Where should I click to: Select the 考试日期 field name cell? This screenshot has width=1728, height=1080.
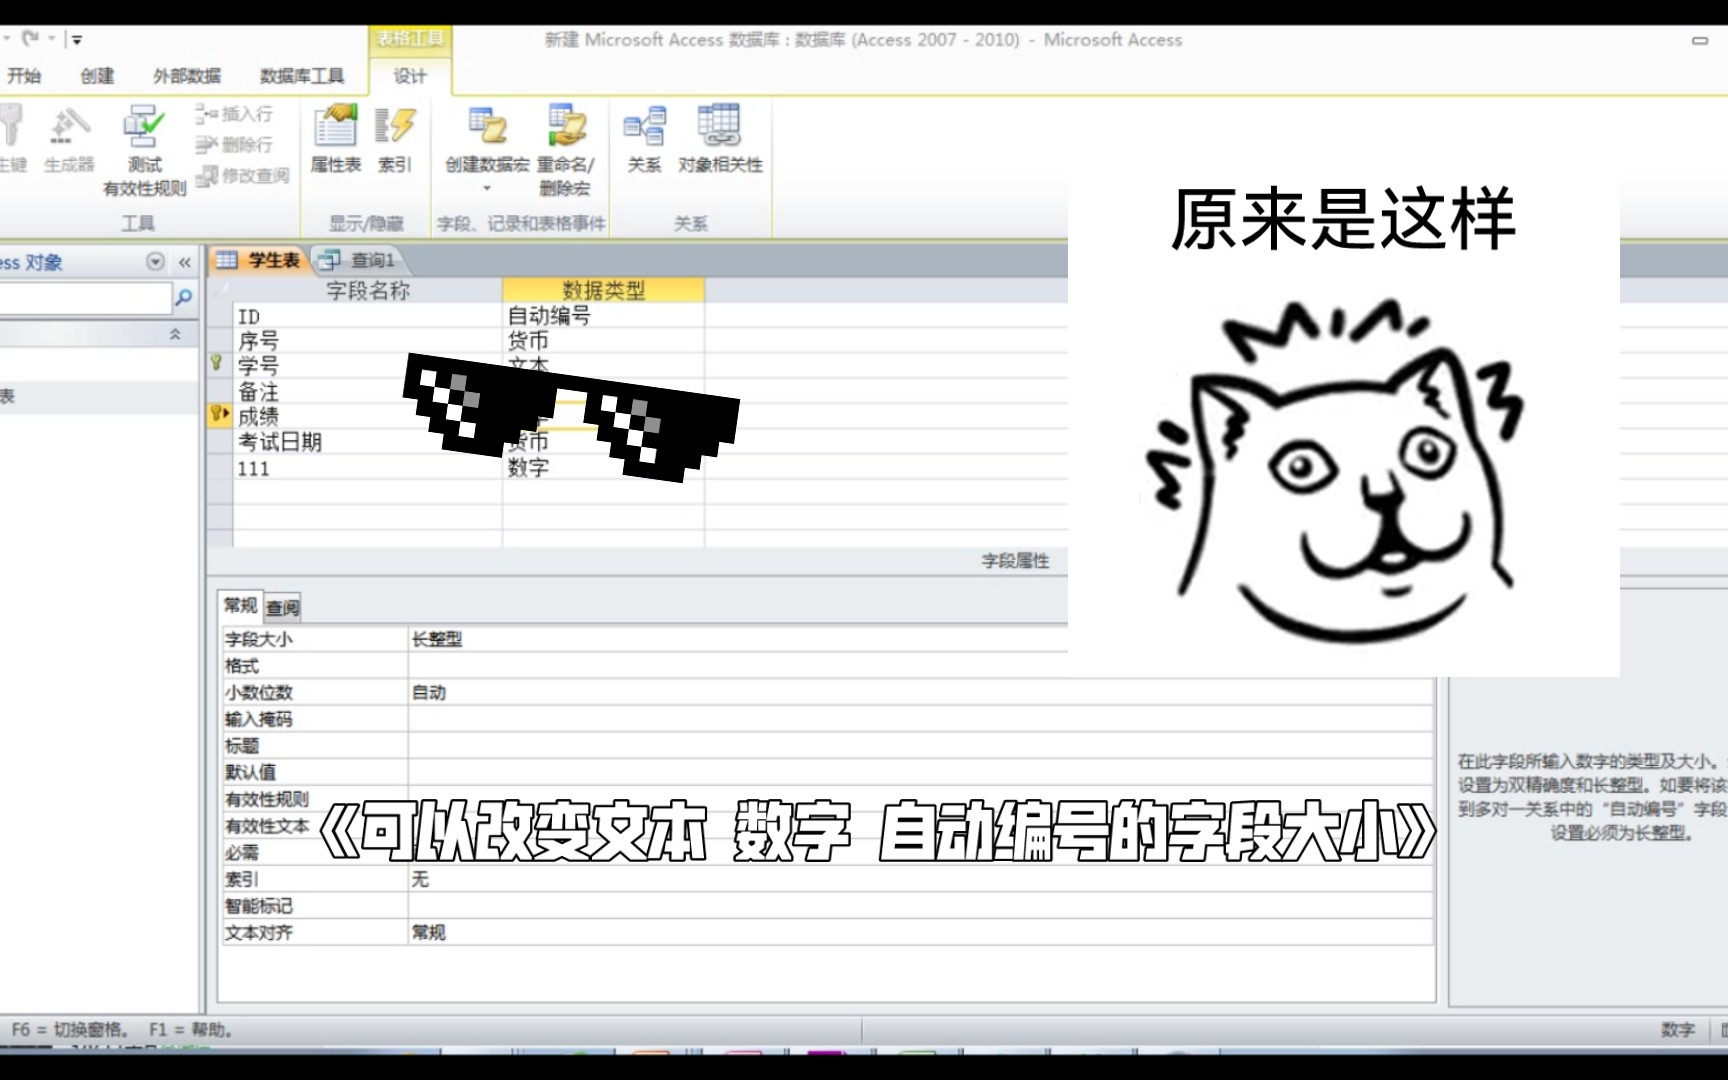367,441
